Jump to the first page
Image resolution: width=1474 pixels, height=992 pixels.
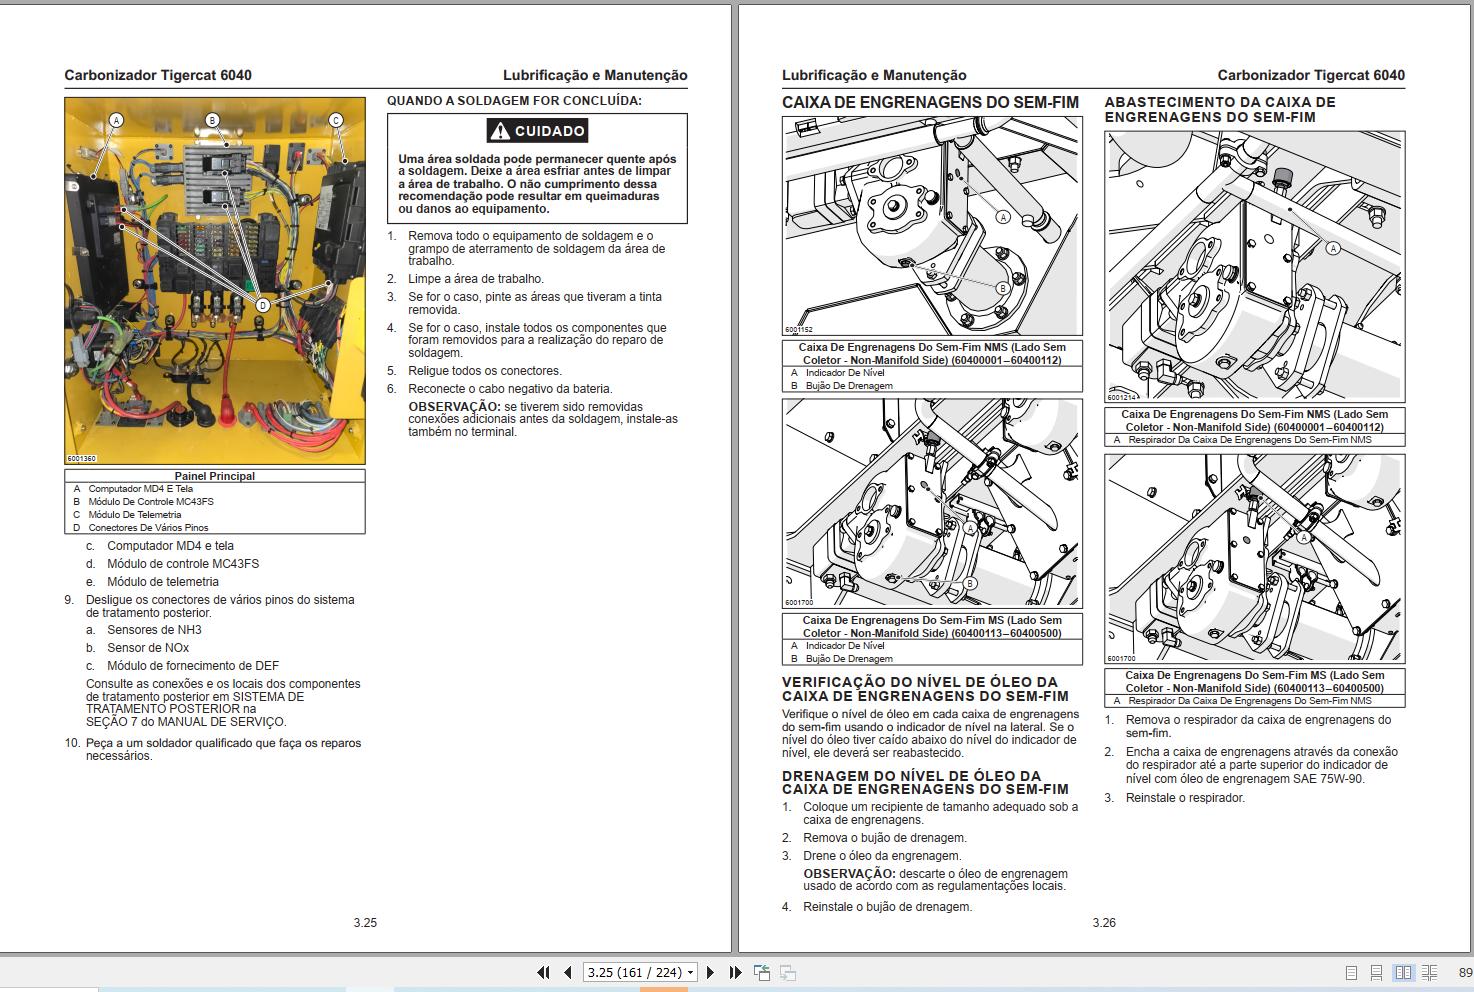coord(544,971)
